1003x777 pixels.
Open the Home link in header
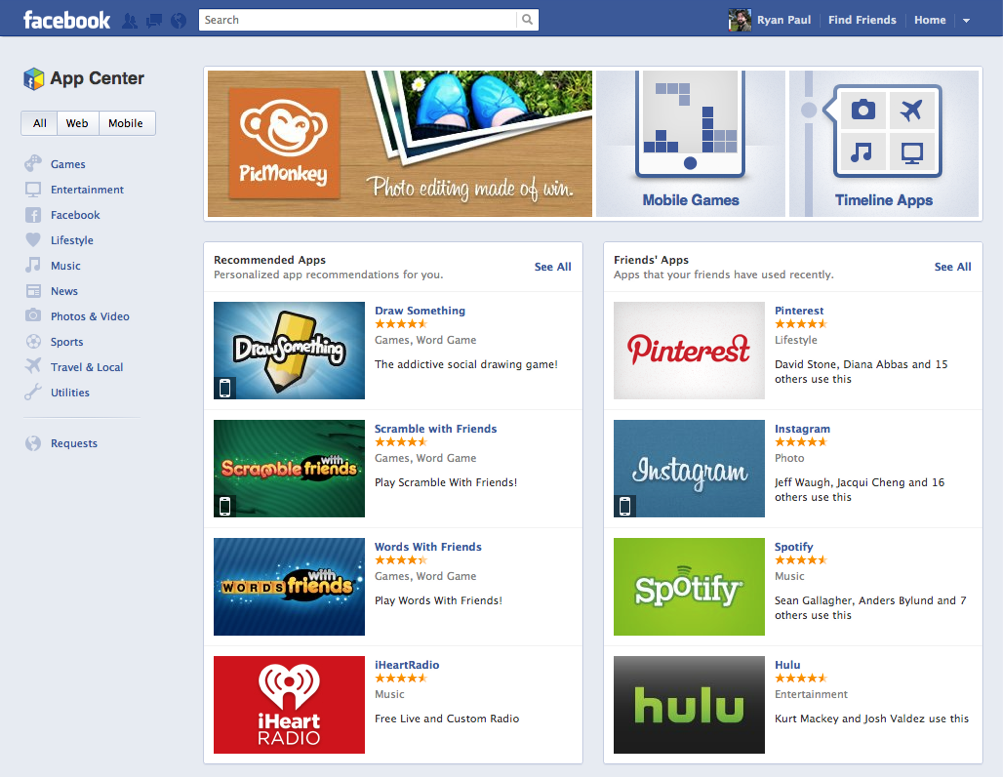tap(929, 20)
